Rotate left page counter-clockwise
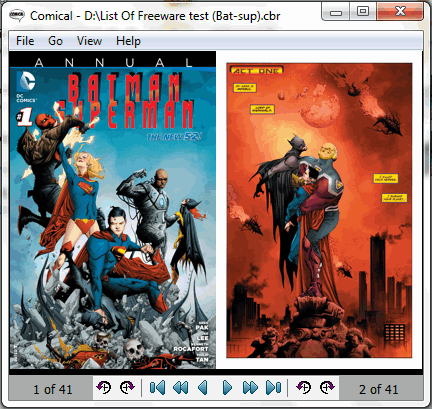Image resolution: width=432 pixels, height=409 pixels. click(103, 388)
